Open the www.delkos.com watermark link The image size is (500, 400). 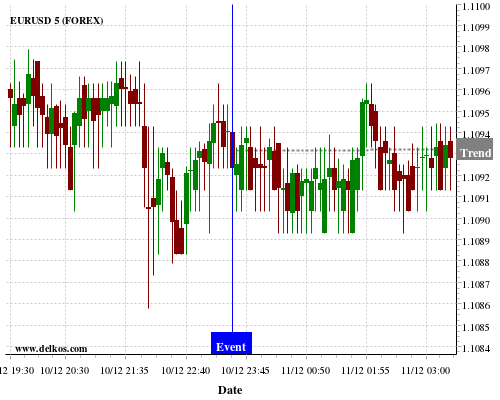tap(51, 349)
